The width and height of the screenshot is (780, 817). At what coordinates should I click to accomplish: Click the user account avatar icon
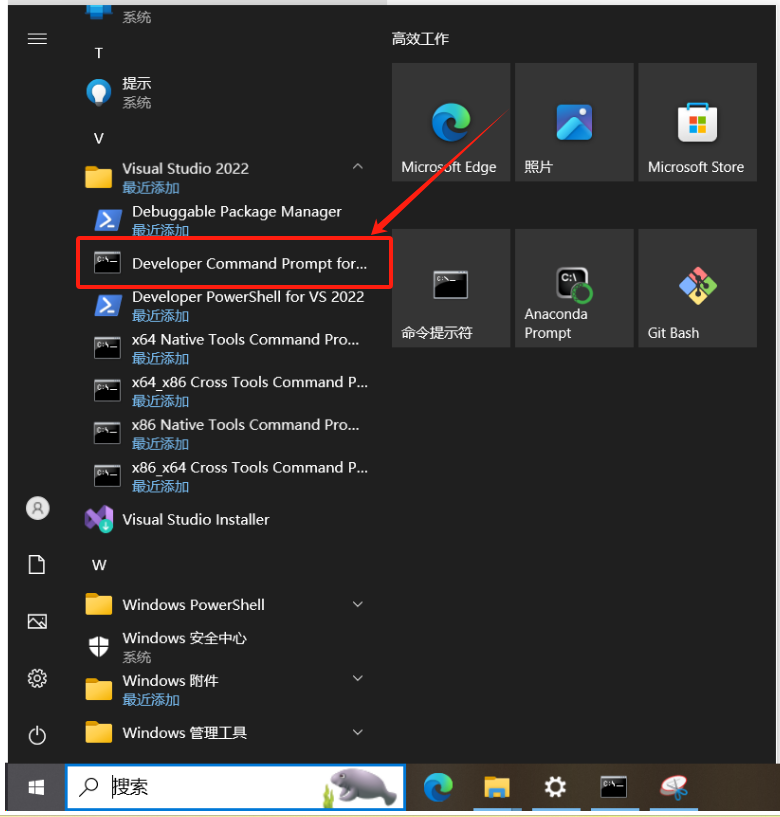[38, 508]
